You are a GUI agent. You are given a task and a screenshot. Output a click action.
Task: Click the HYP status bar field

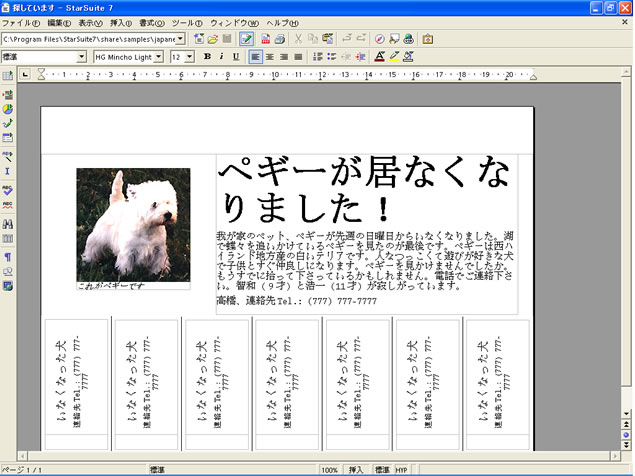401,470
